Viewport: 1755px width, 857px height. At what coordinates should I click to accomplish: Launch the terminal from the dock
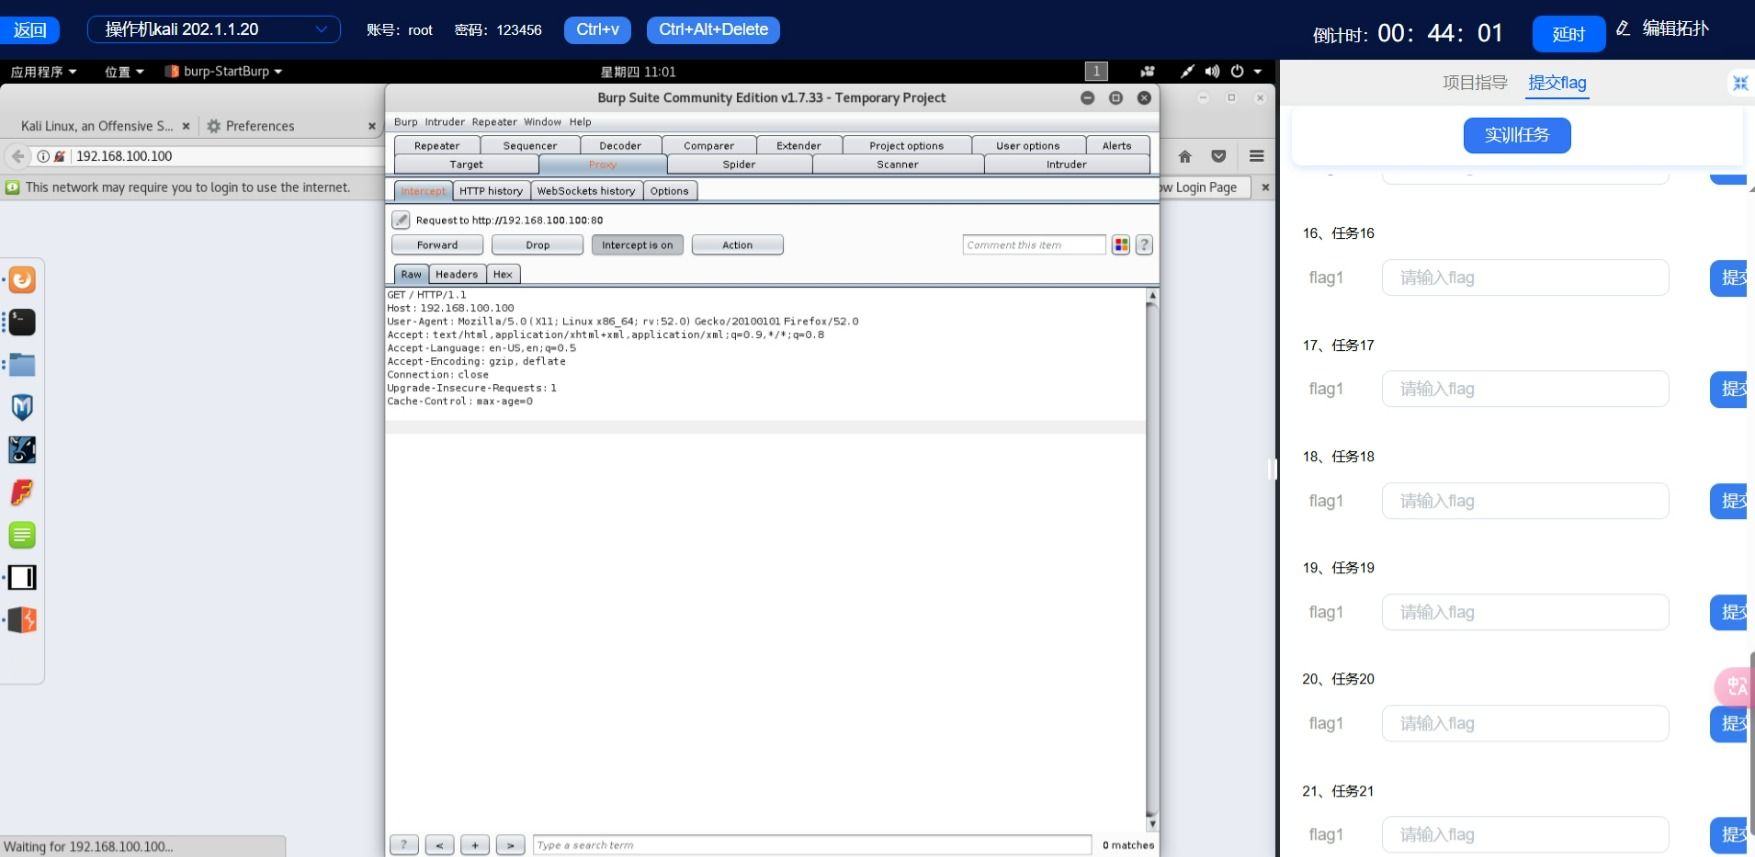22,322
